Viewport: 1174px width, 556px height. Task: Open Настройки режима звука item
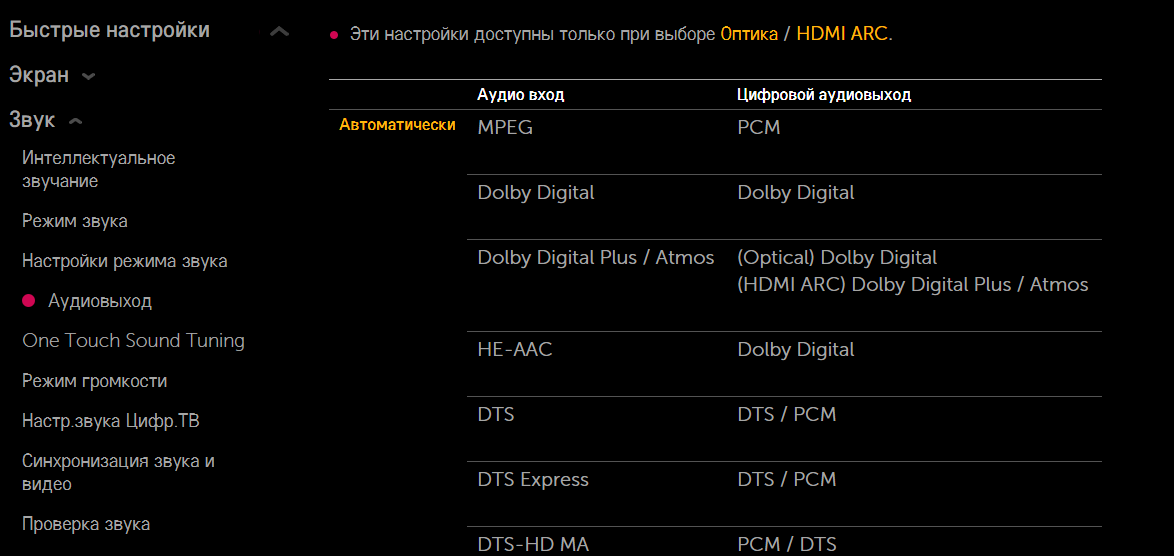click(x=125, y=261)
